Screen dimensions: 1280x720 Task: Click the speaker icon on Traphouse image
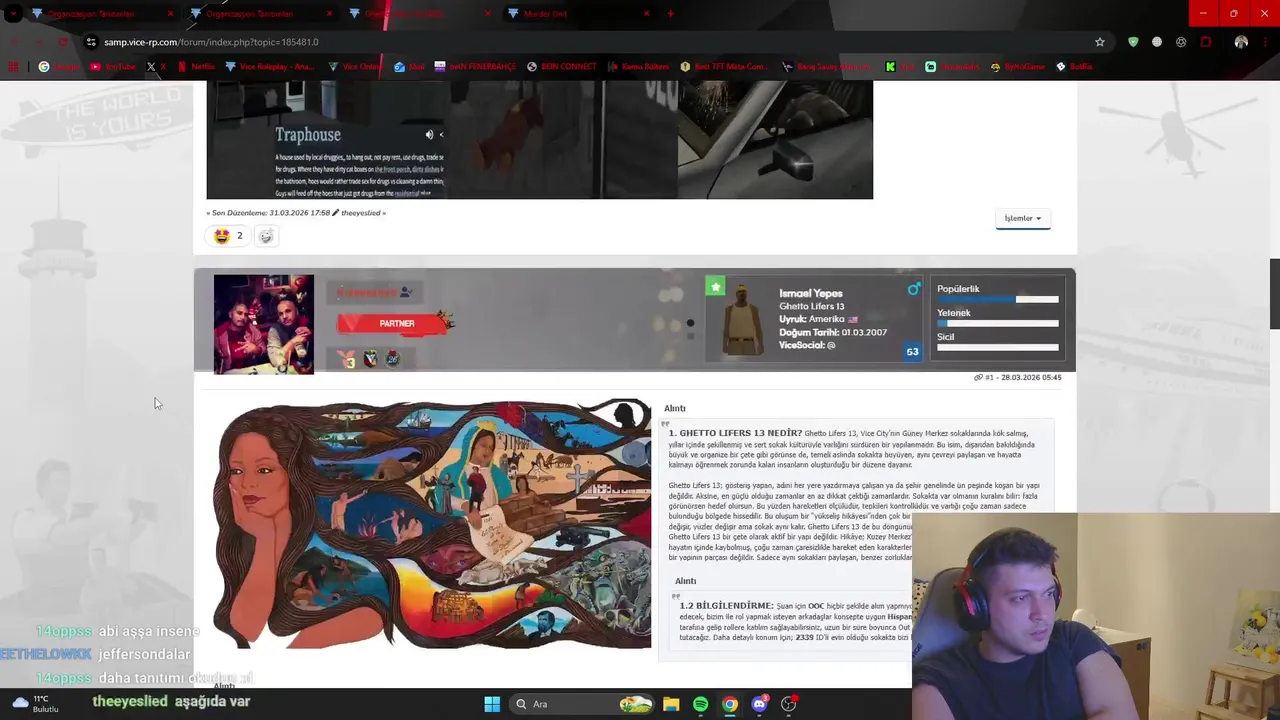click(x=429, y=135)
